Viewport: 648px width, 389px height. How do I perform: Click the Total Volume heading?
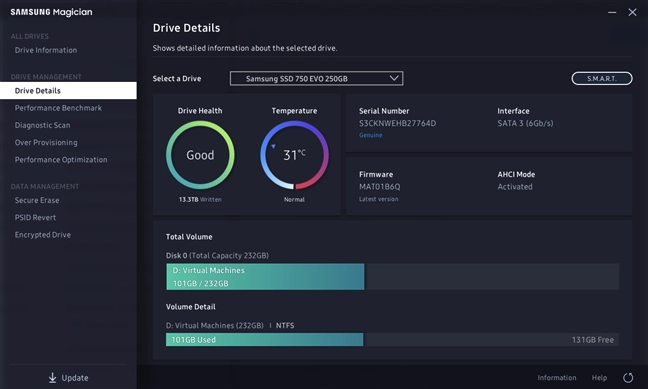coord(189,237)
